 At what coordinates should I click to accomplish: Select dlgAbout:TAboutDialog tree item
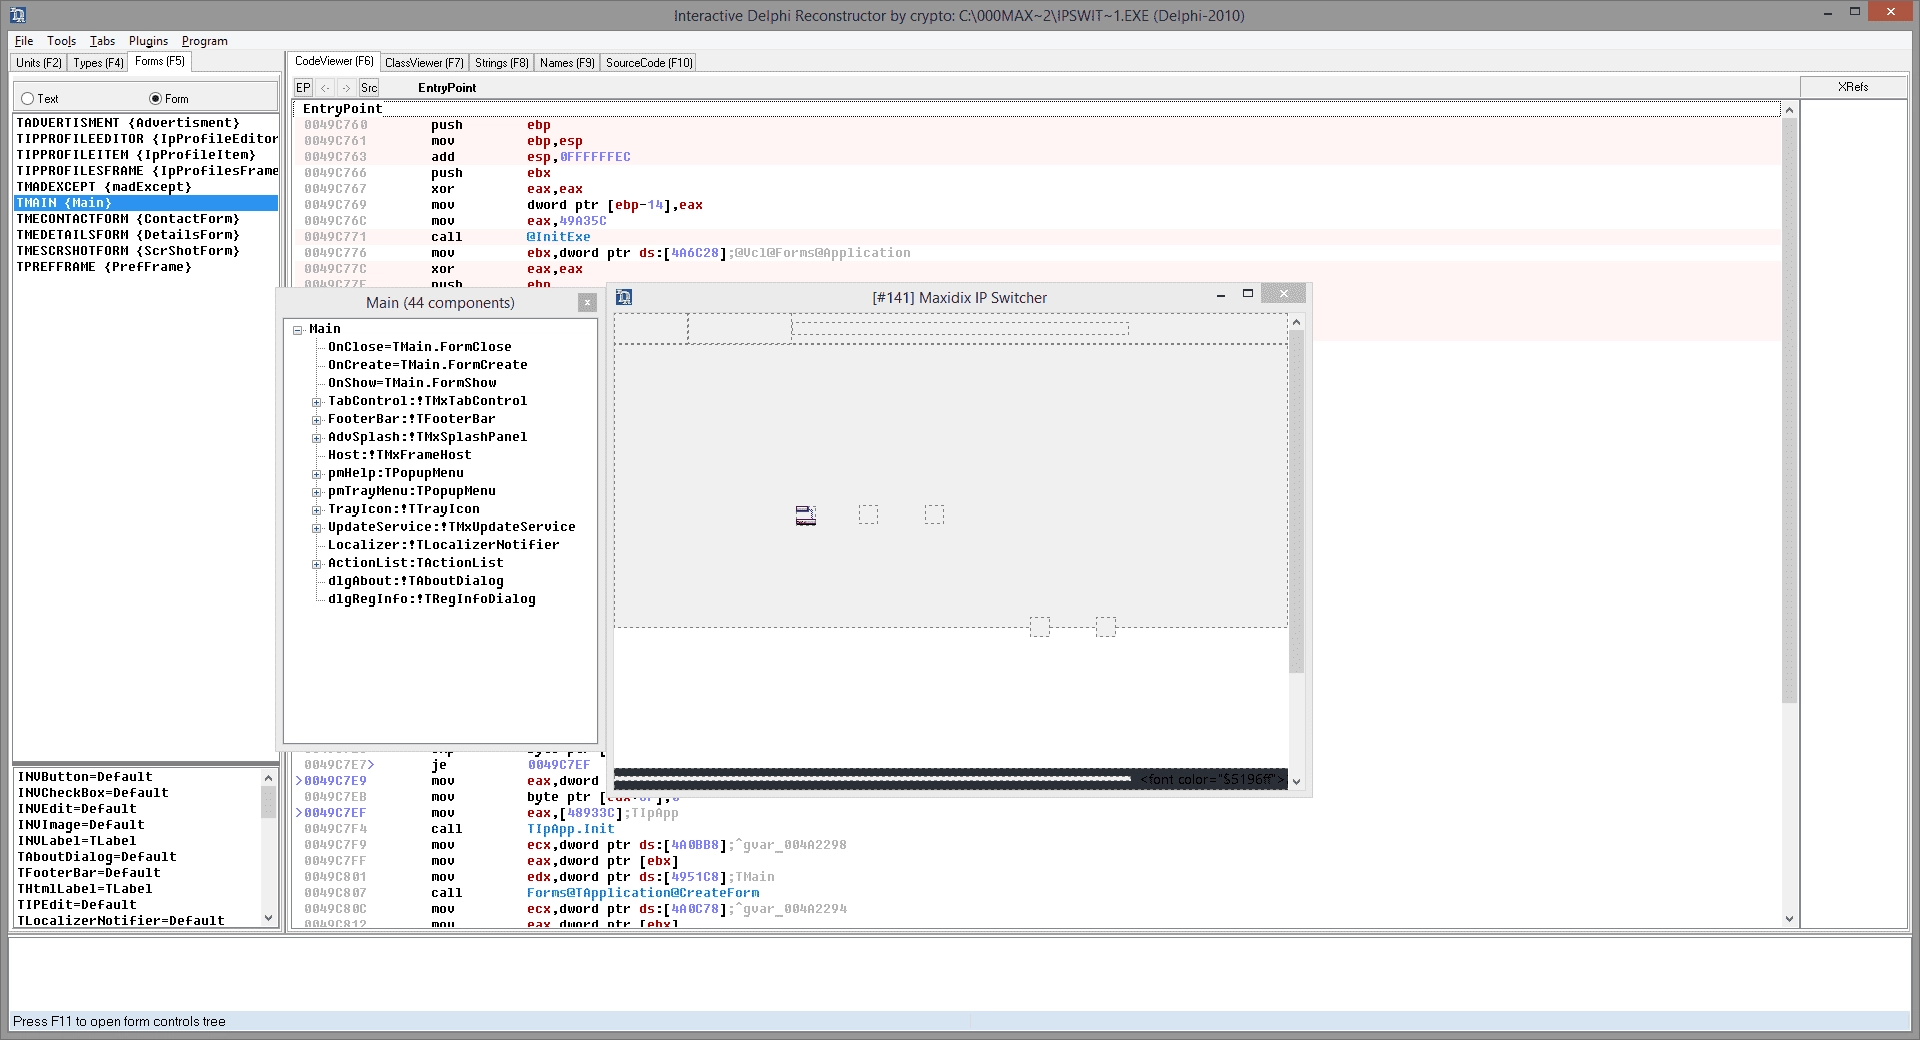[415, 581]
